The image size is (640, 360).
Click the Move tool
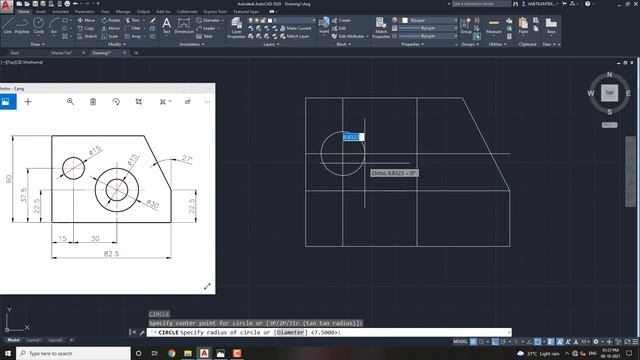point(86,20)
